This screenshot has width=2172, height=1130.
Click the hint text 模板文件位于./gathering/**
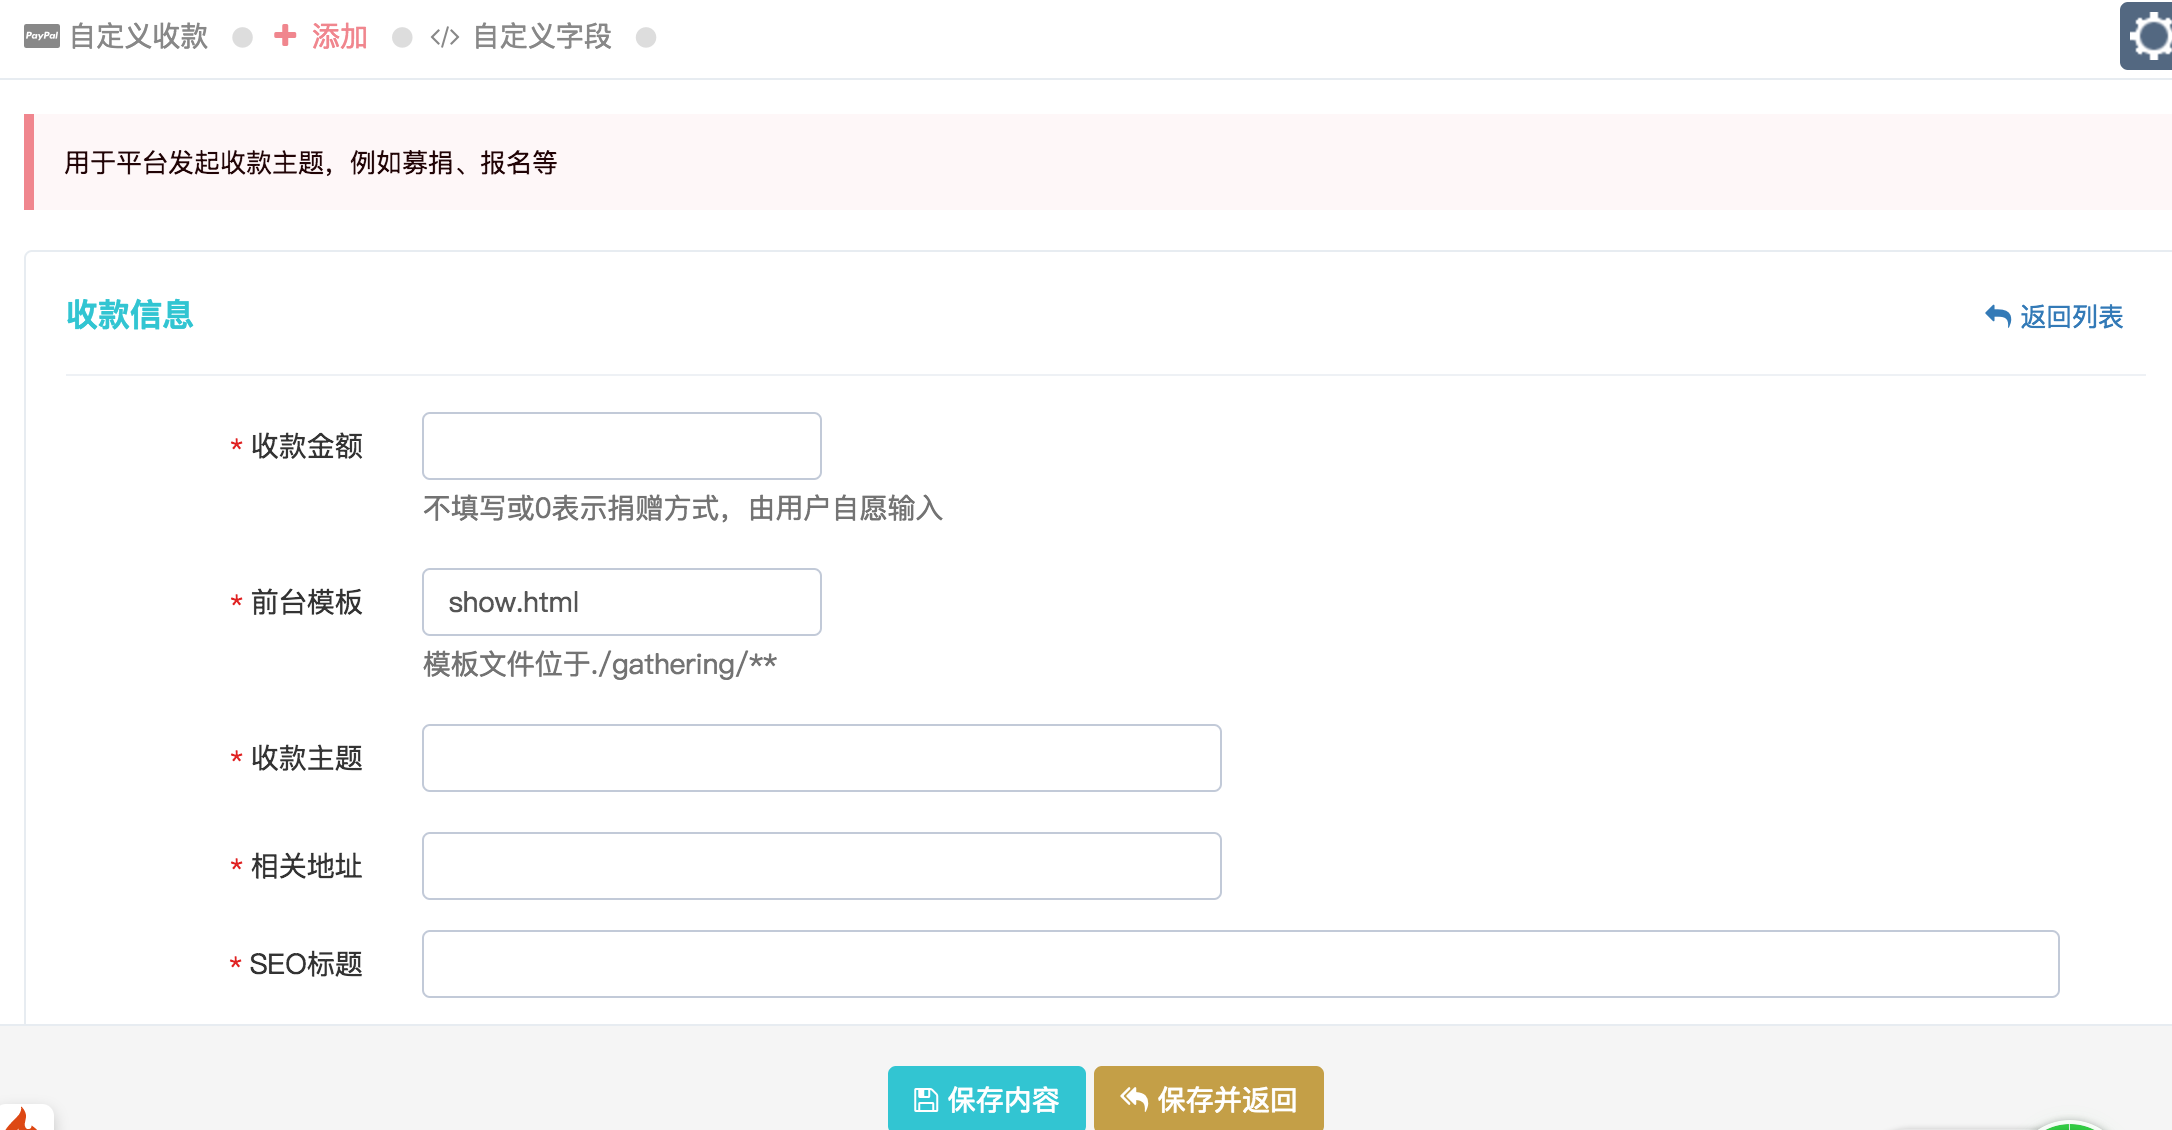coord(600,664)
